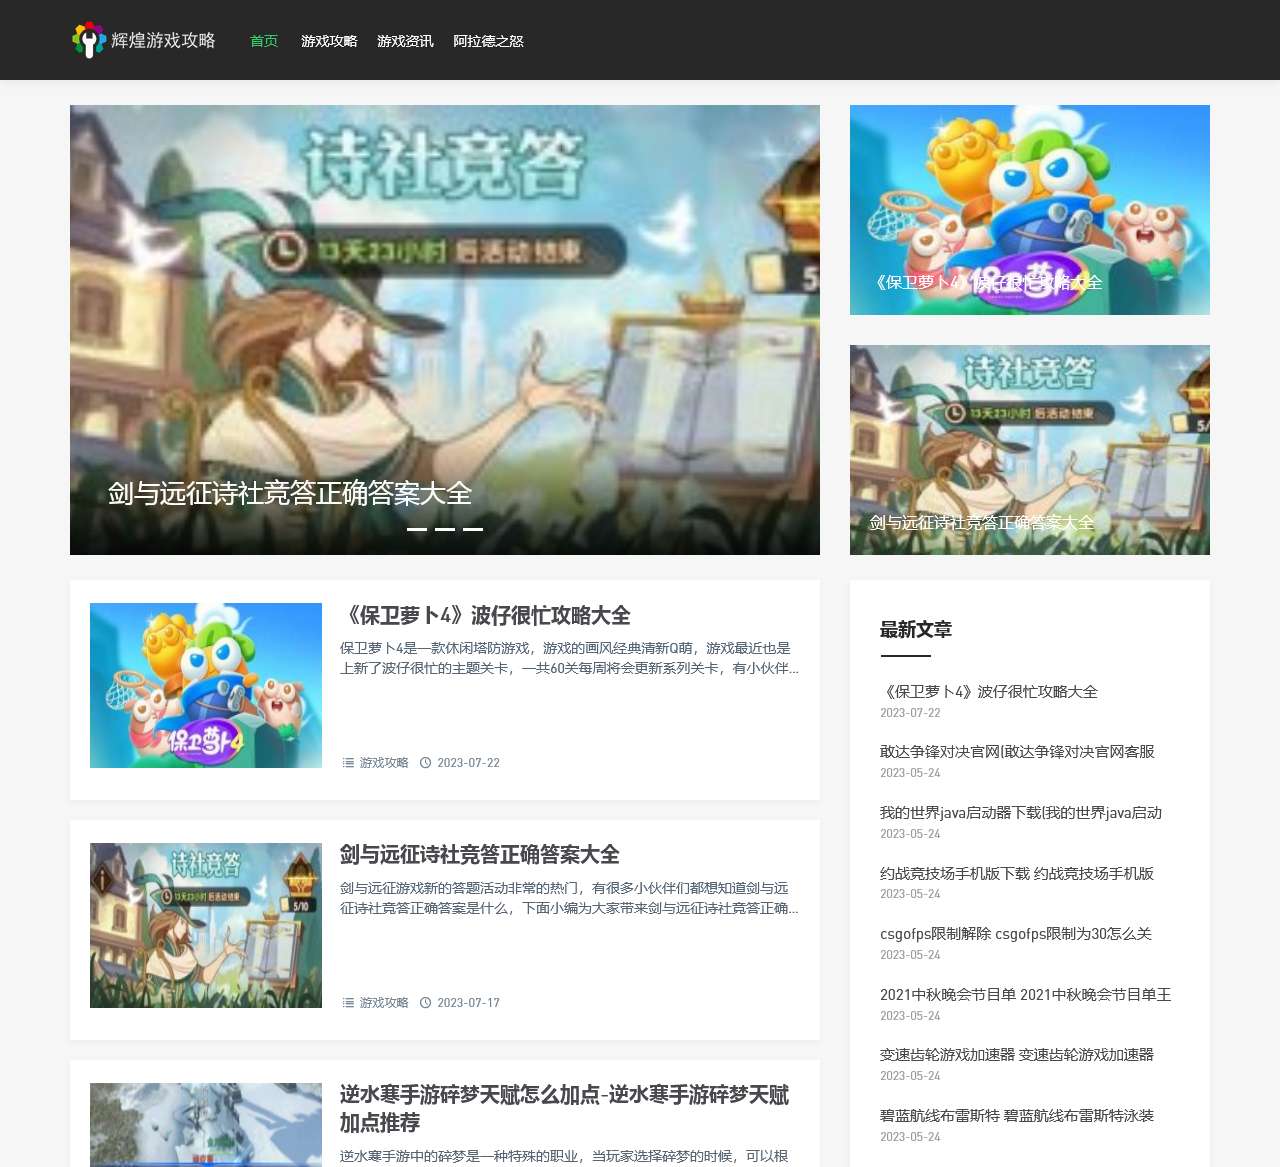Open the 游戏资讯 navigation menu
Screen dimensions: 1280x1167
tap(404, 41)
